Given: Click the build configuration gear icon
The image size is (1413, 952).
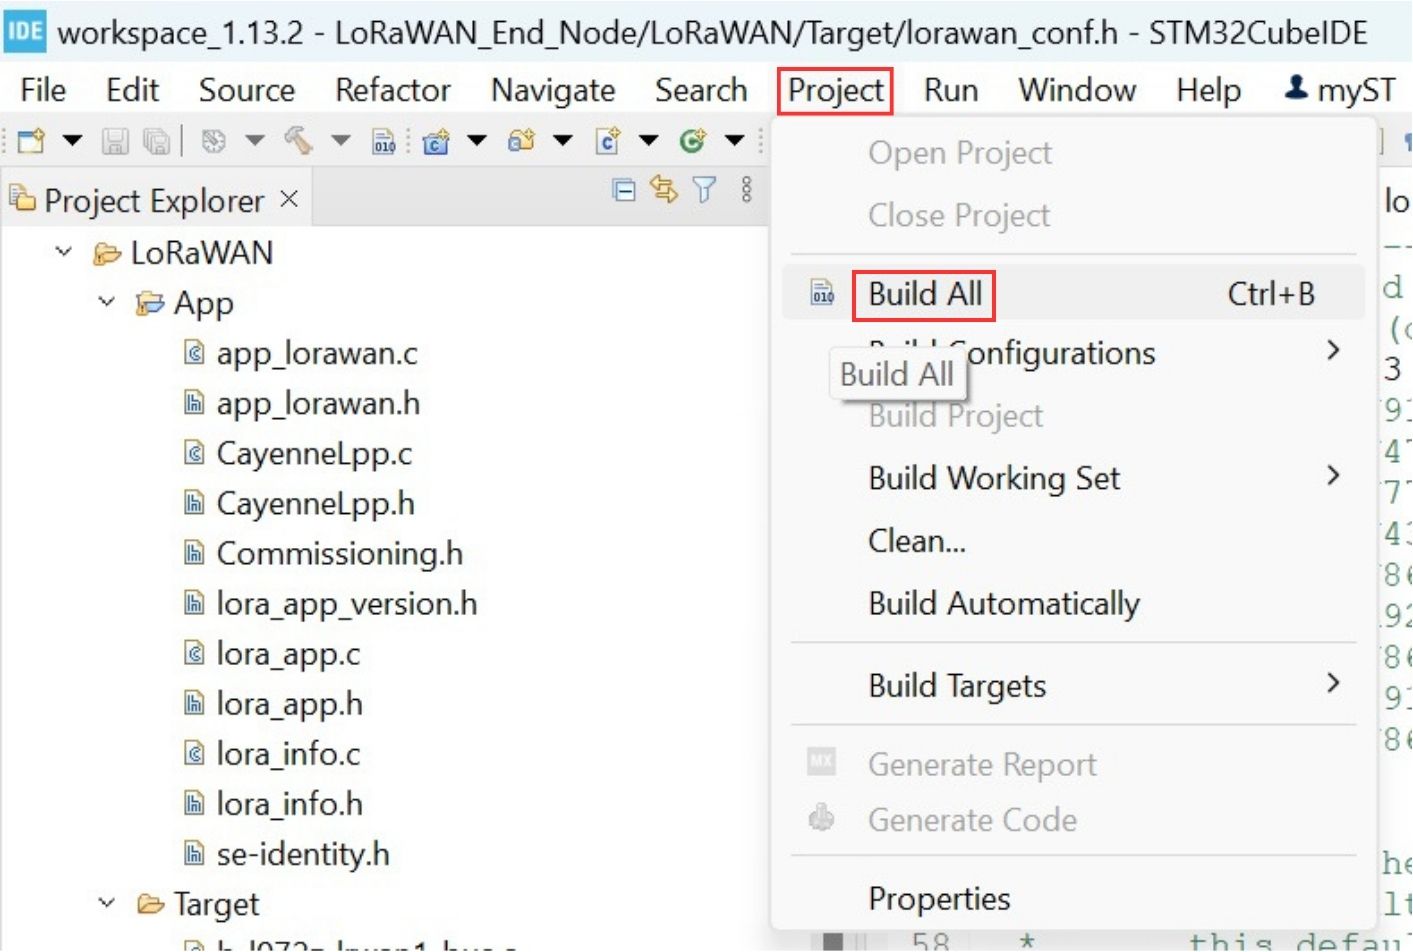Looking at the screenshot, I should coord(213,141).
